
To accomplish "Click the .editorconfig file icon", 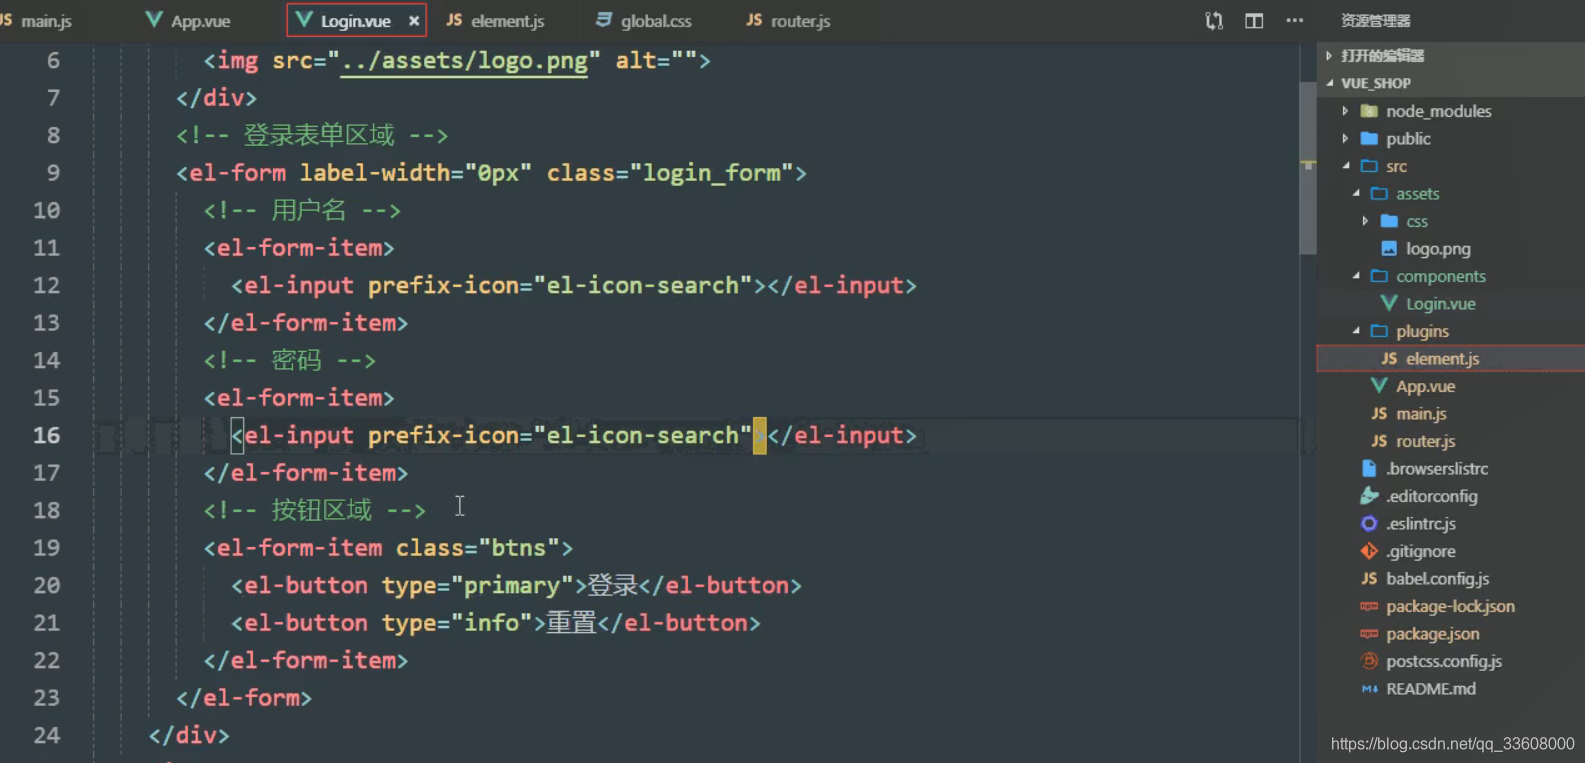I will point(1369,496).
